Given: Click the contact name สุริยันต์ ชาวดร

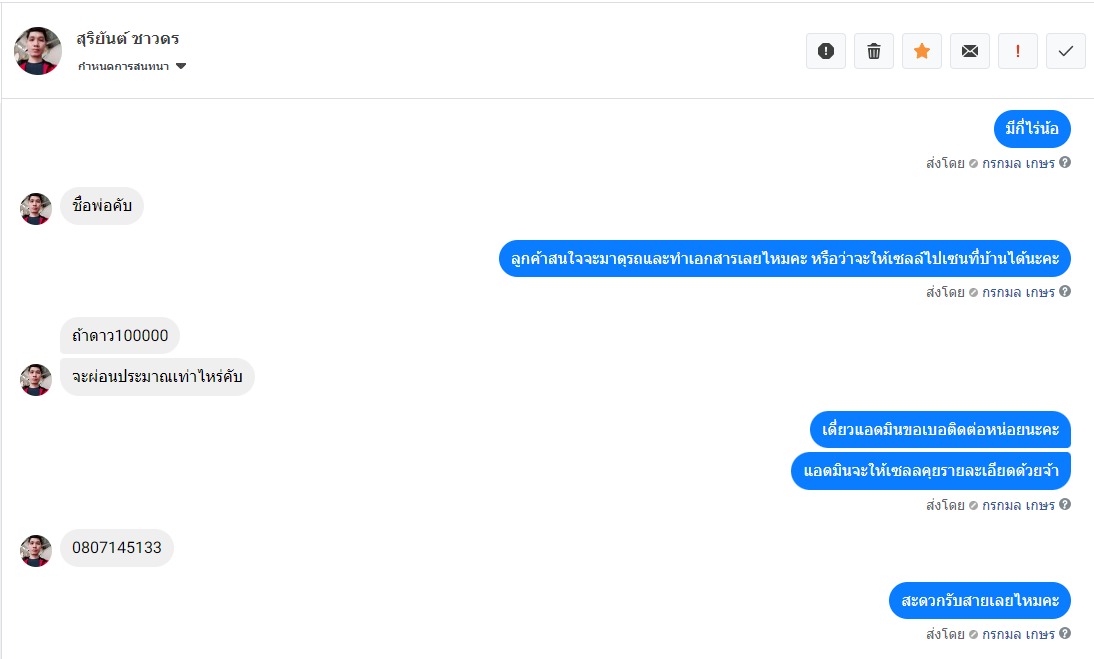Looking at the screenshot, I should coord(128,39).
